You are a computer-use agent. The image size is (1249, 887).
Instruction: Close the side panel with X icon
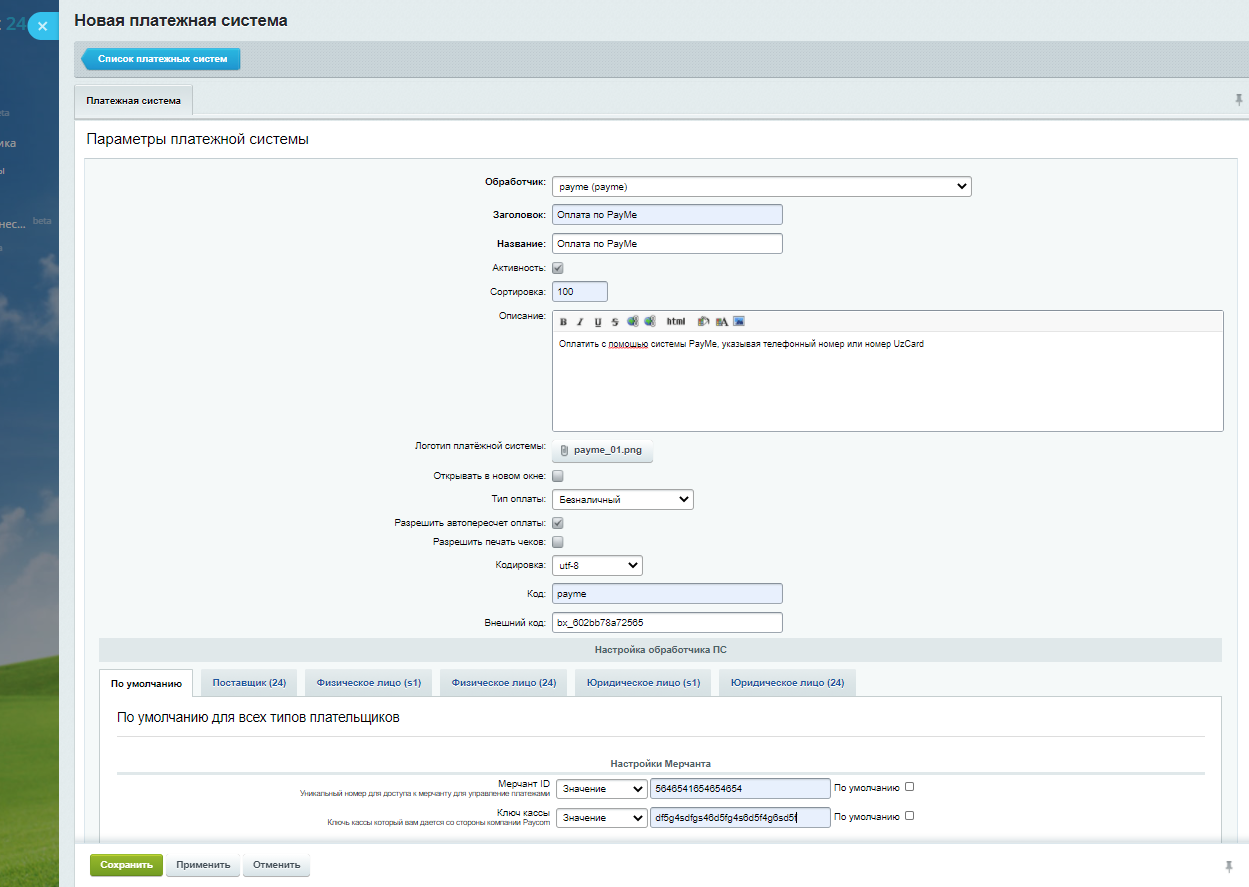(x=42, y=27)
